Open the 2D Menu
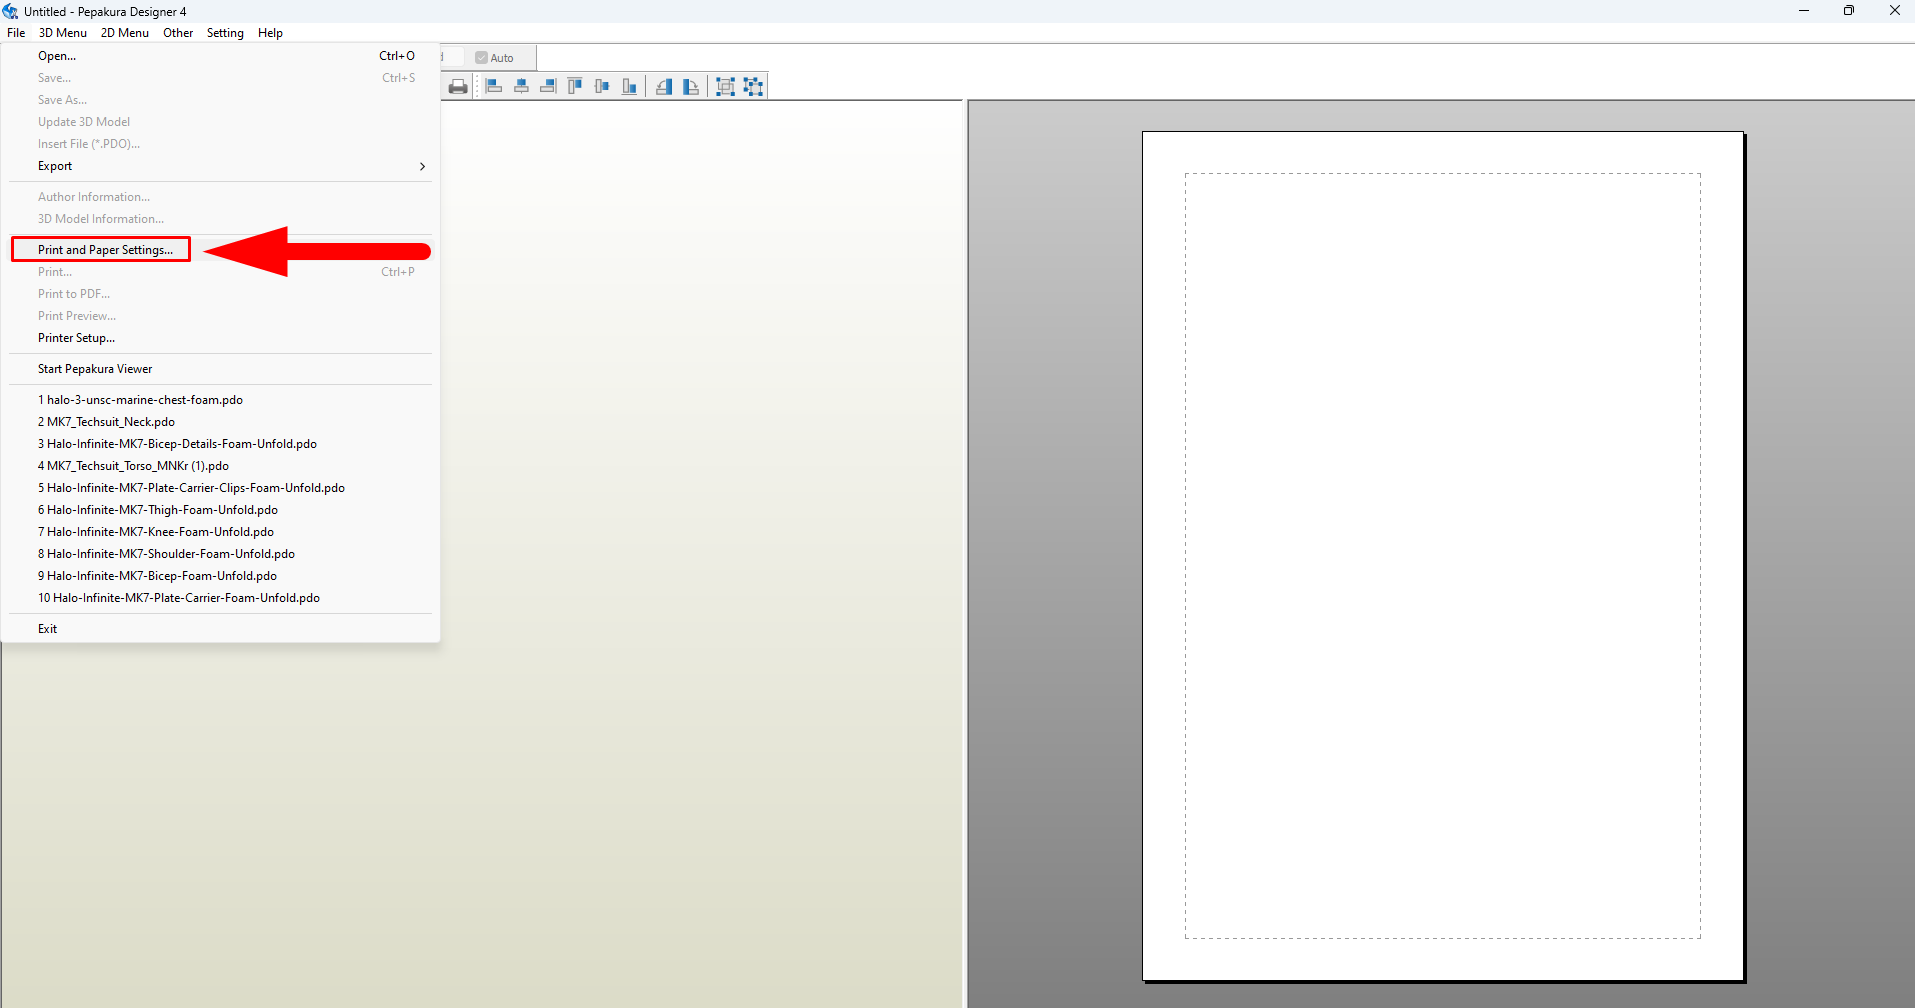Image resolution: width=1915 pixels, height=1008 pixels. click(x=125, y=33)
